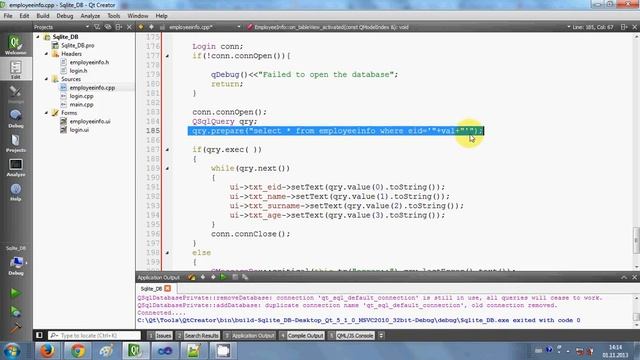Show the Search Results pane

tap(198, 336)
